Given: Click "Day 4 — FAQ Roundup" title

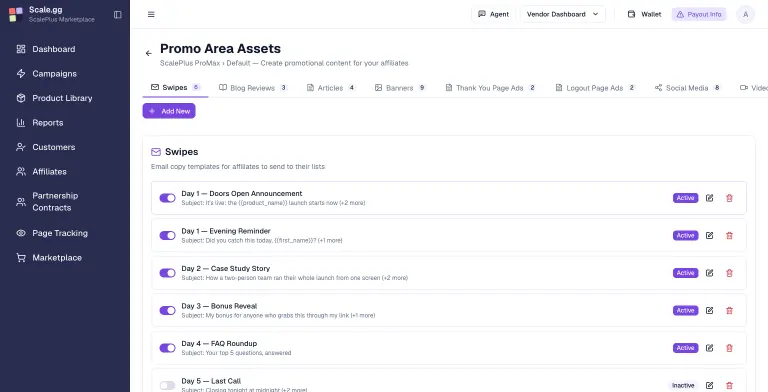Looking at the screenshot, I should click(x=219, y=343).
